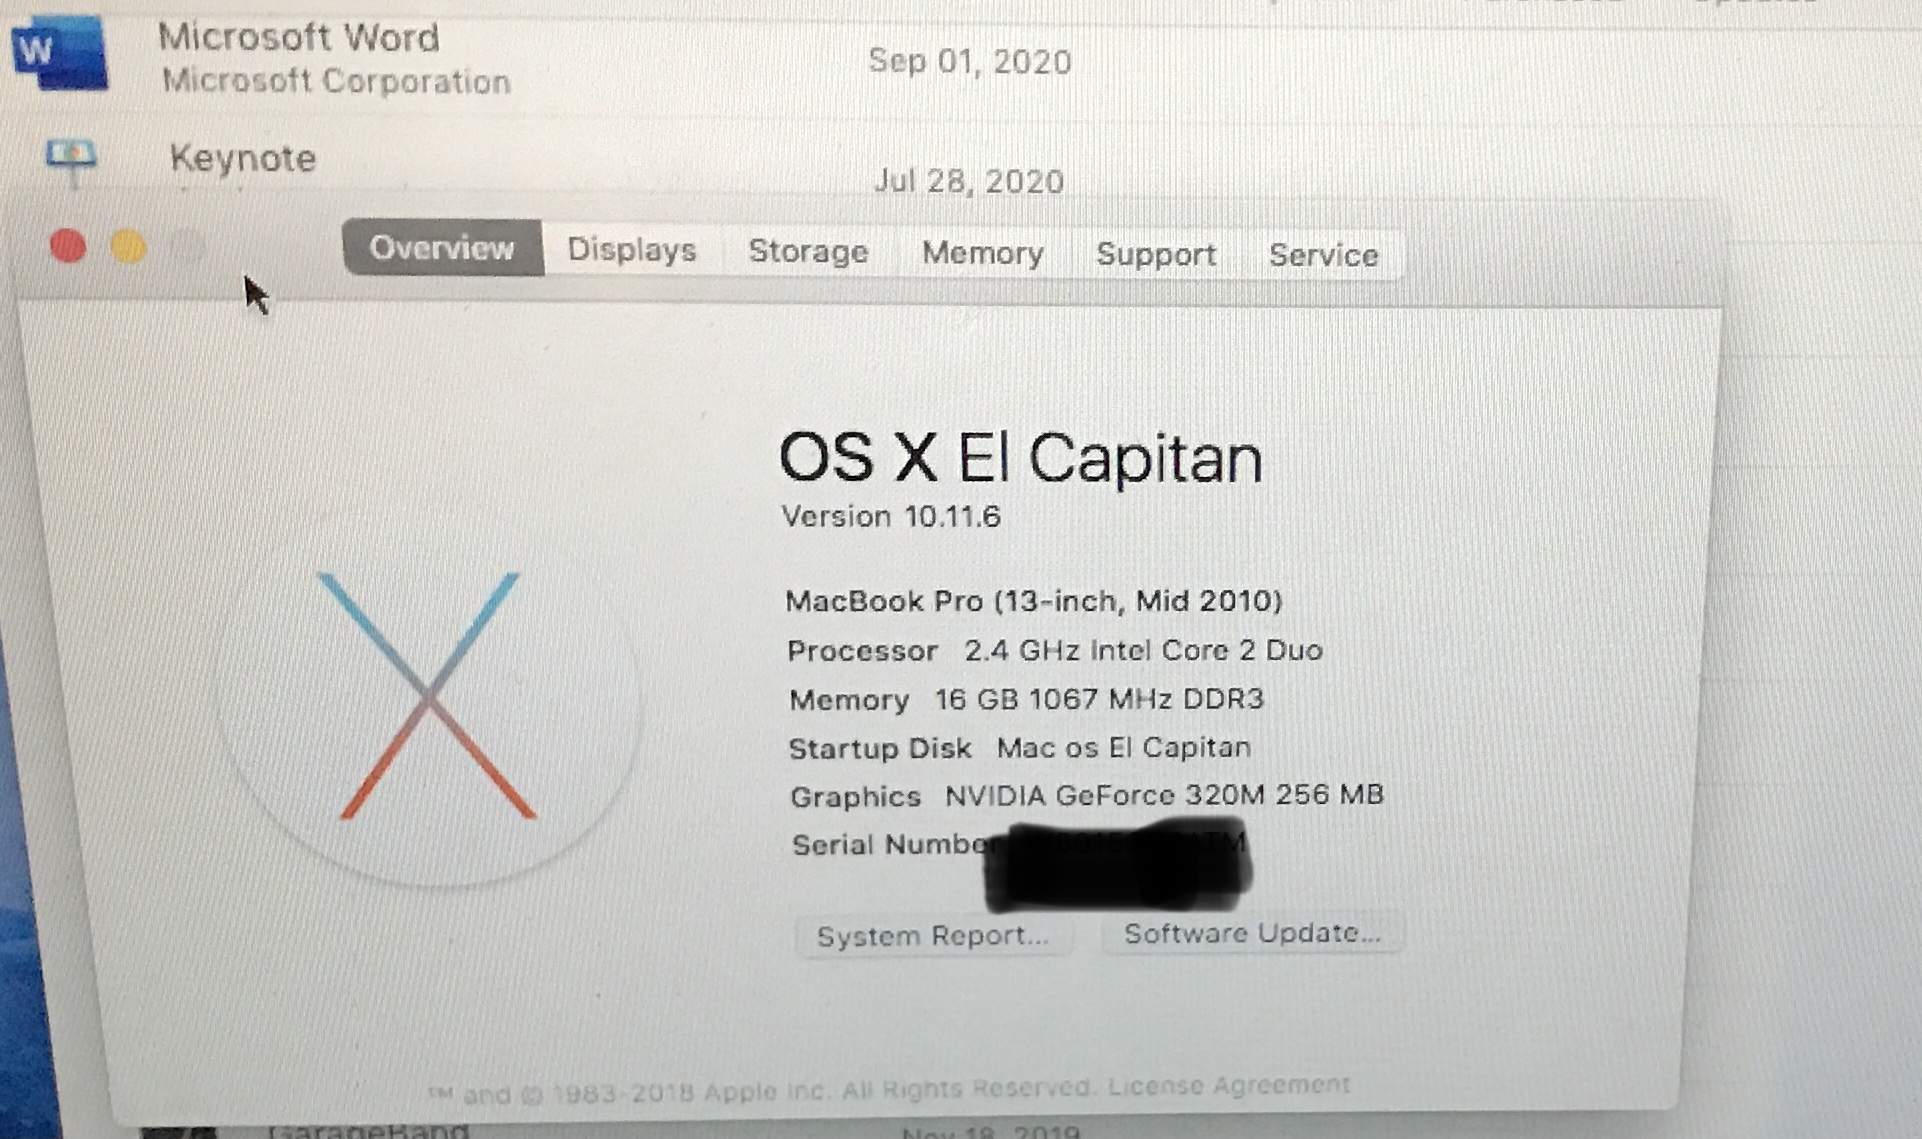1922x1139 pixels.
Task: Click the disabled gray zoom button
Action: [187, 247]
